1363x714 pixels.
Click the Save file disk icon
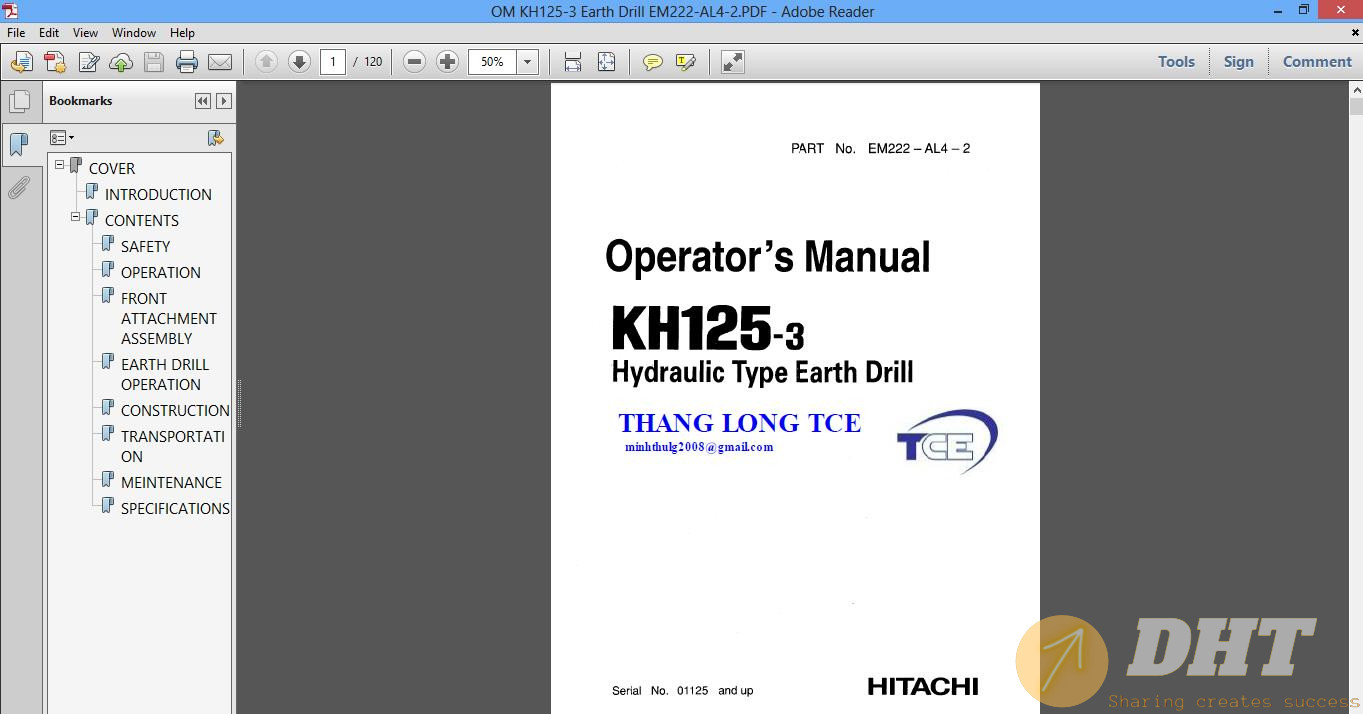[x=154, y=62]
